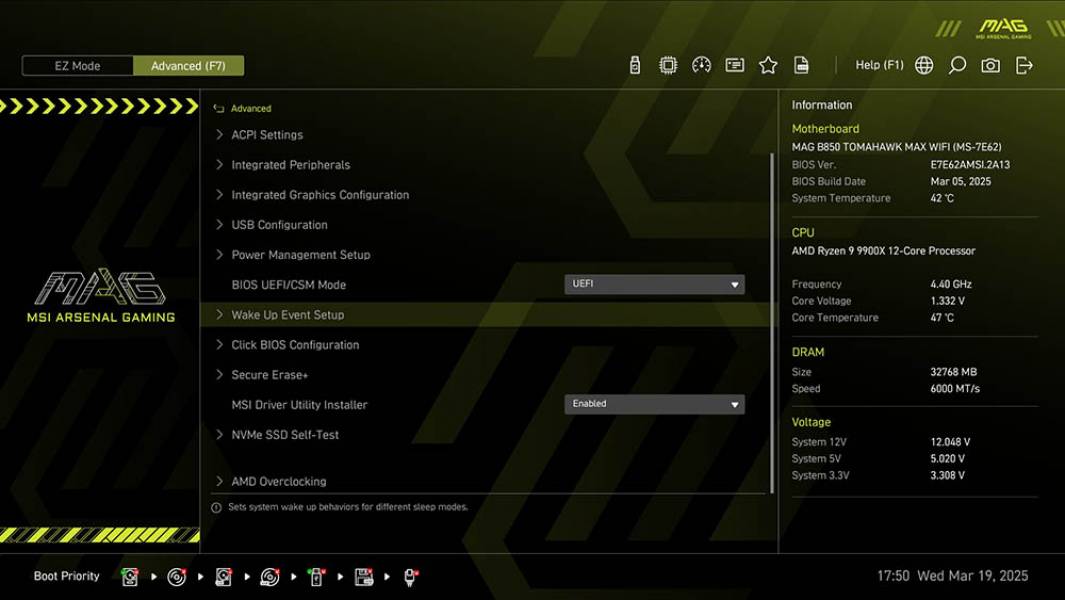
Task: Click the Advanced breadcrumb label
Action: (251, 108)
